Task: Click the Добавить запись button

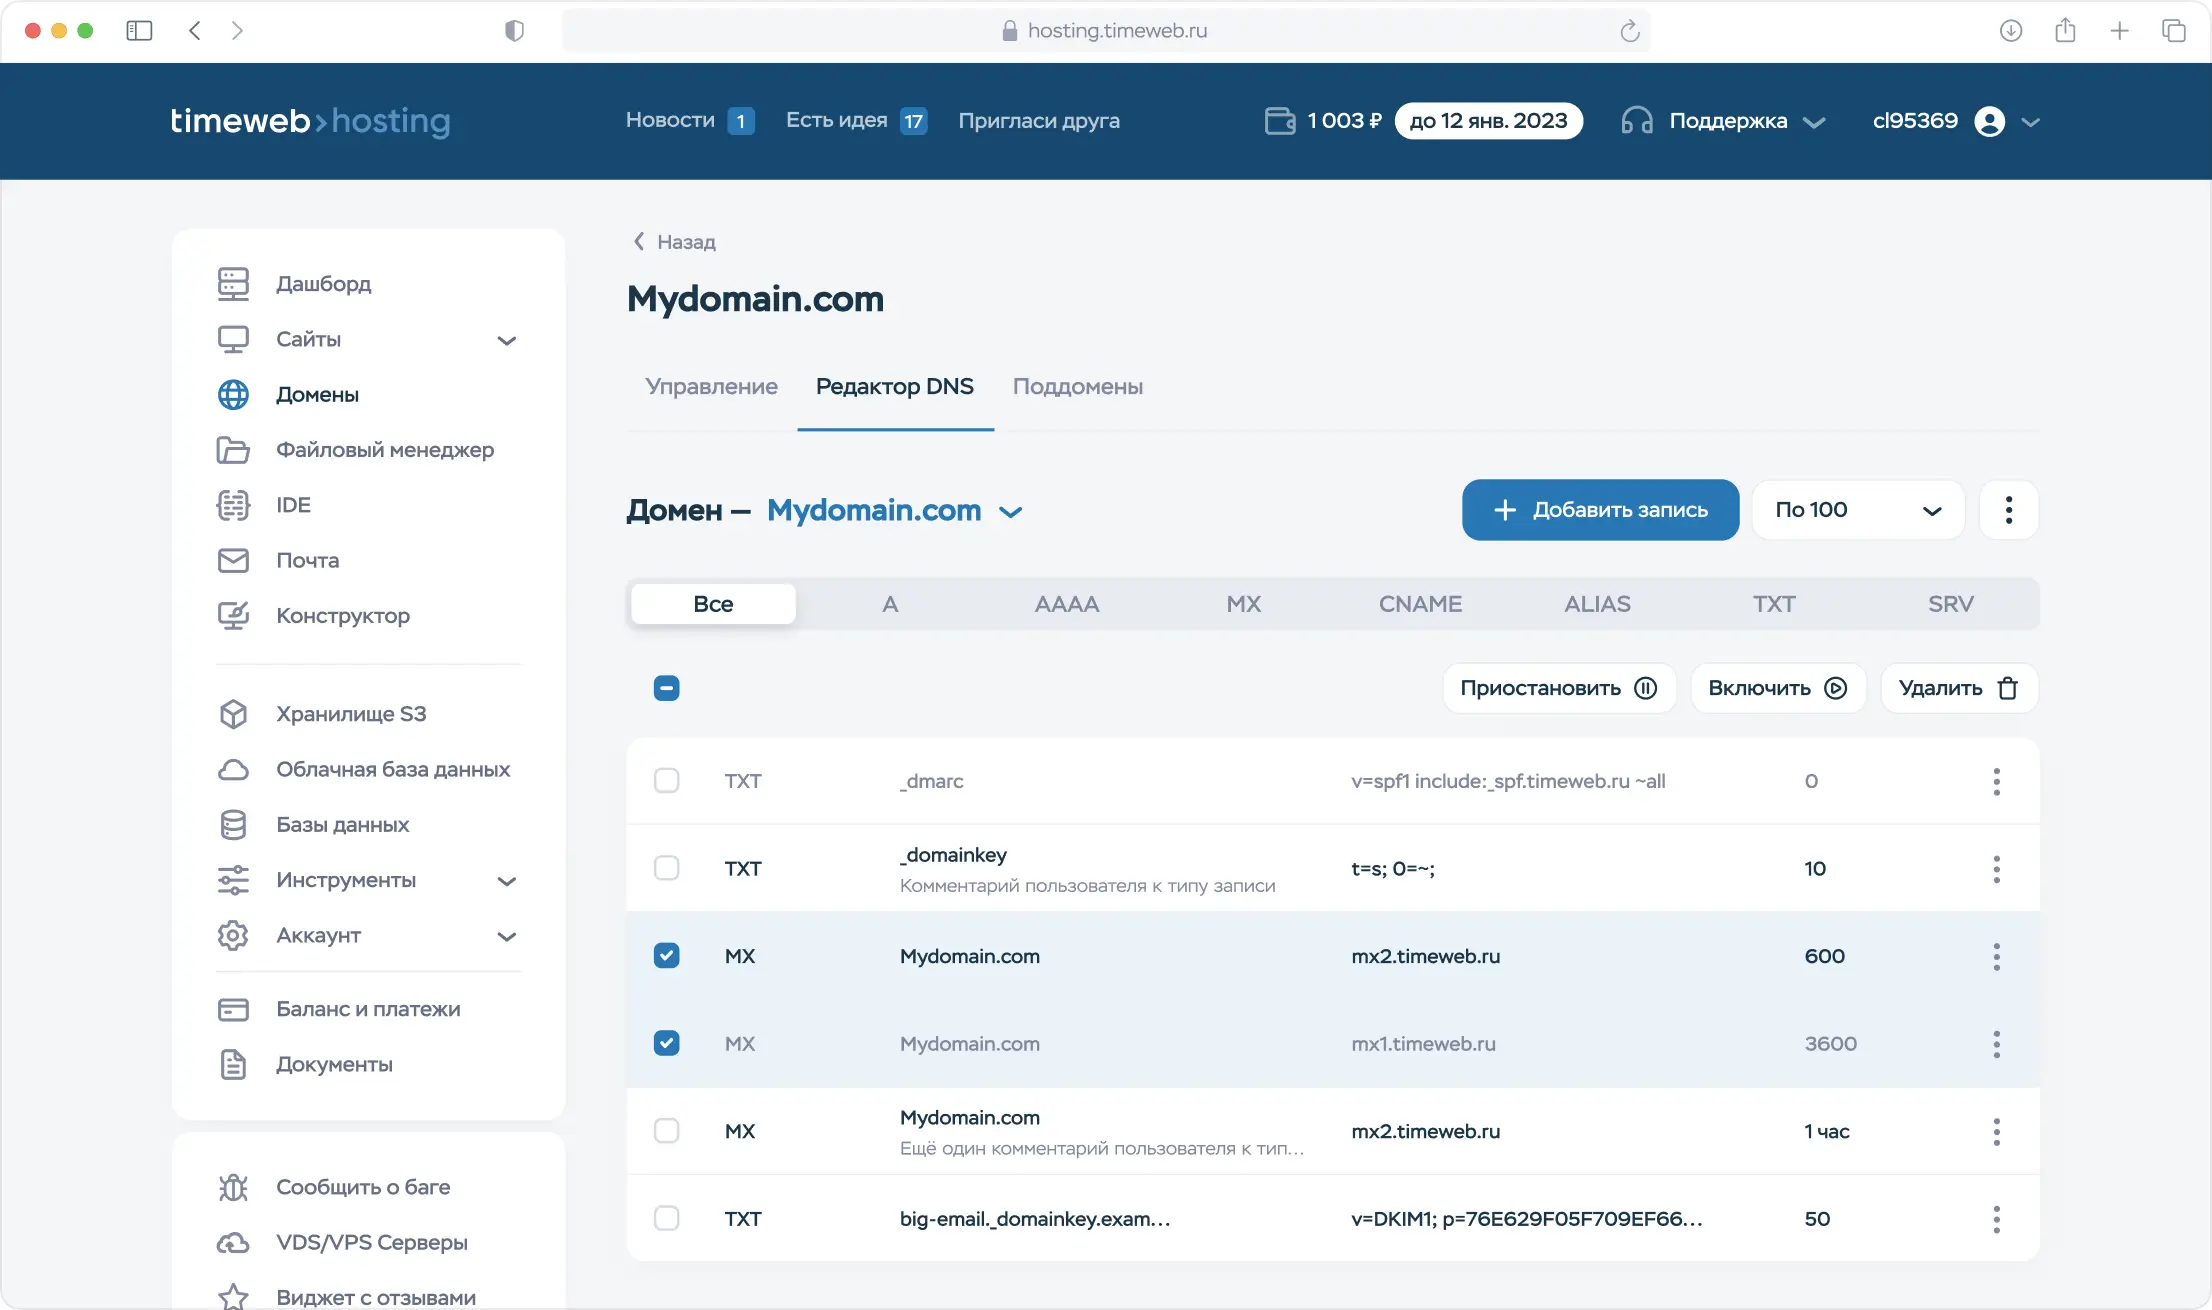Action: (x=1599, y=509)
